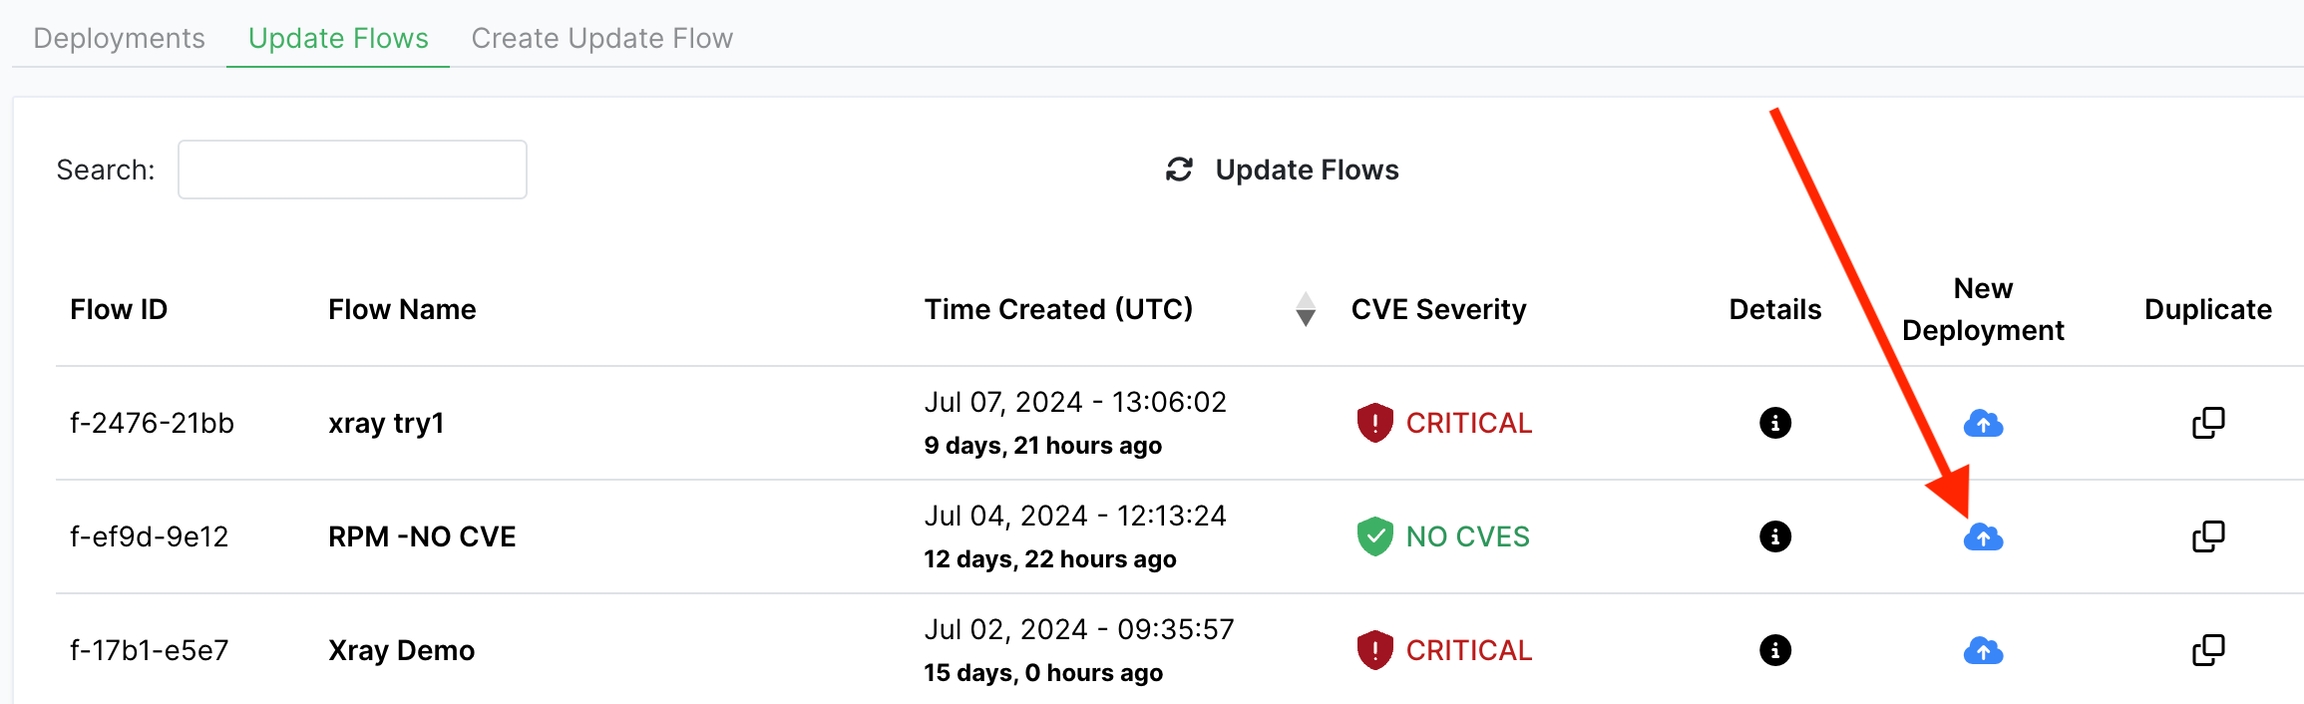2304x704 pixels.
Task: Click the CVE Severity column header
Action: pyautogui.click(x=1438, y=310)
